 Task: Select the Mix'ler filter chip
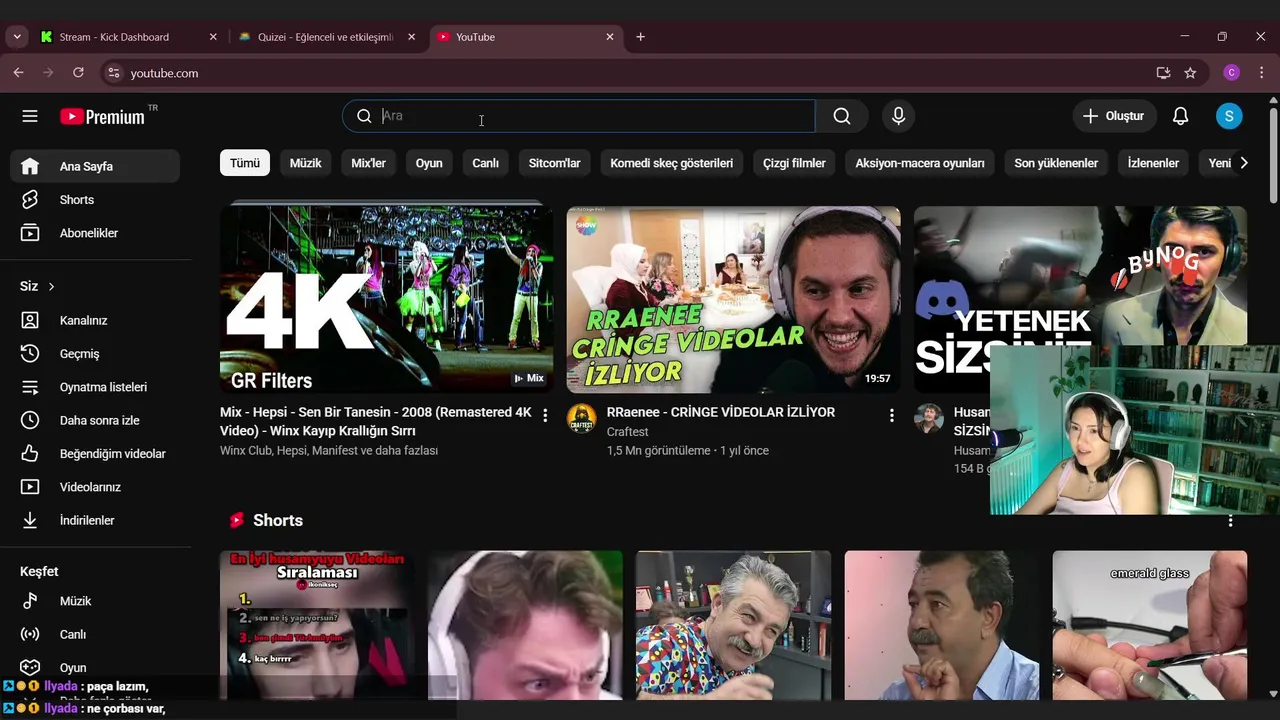(x=368, y=163)
